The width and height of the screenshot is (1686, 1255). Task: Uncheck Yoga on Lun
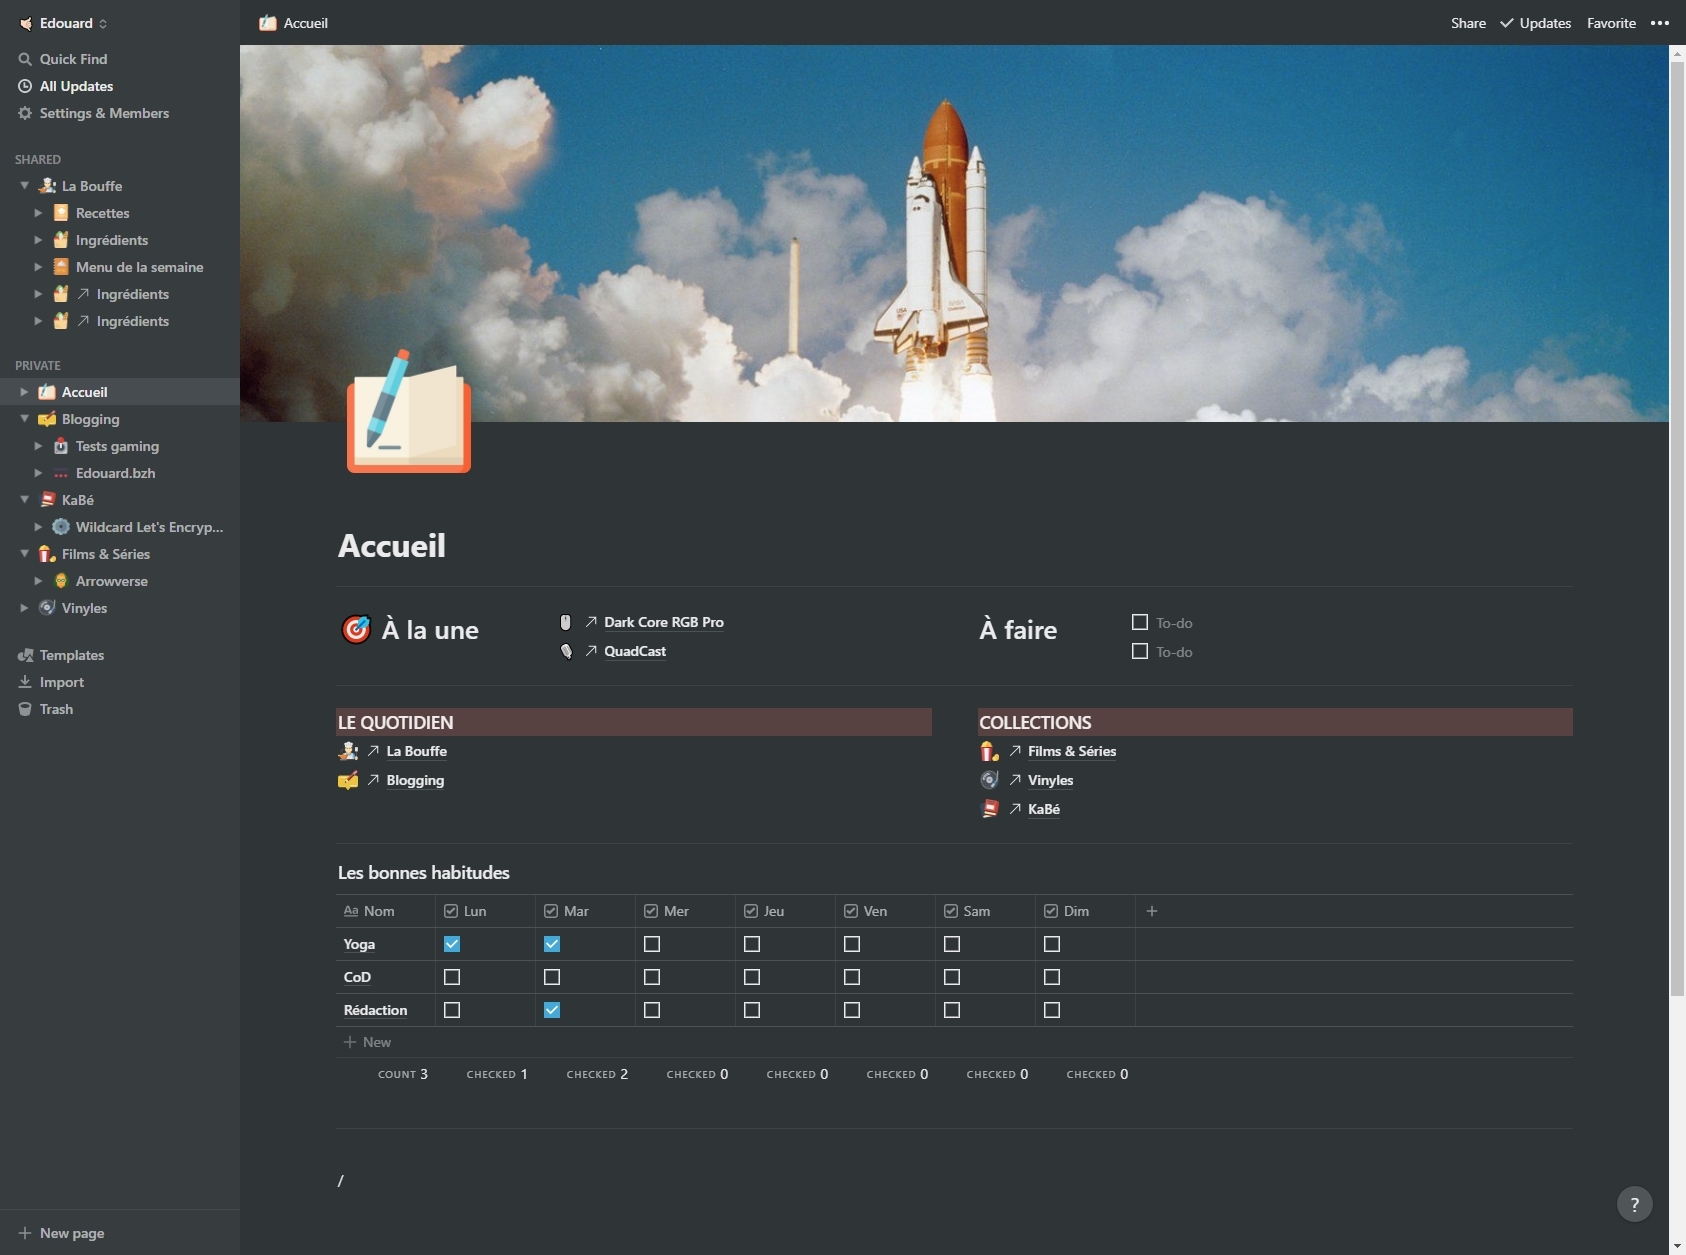pyautogui.click(x=452, y=944)
